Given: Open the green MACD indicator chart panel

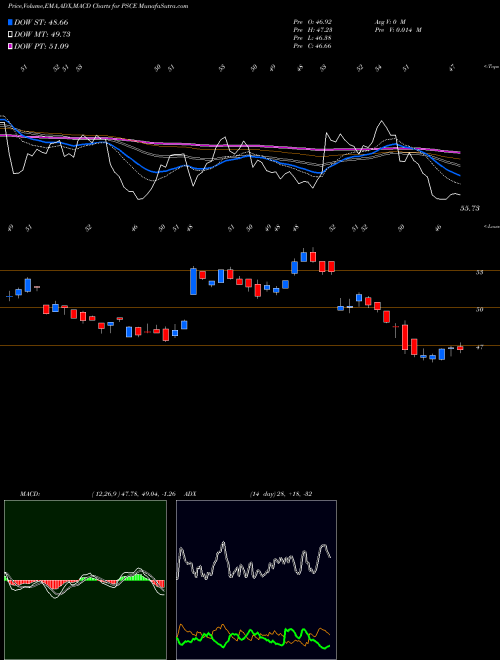Looking at the screenshot, I should pos(85,580).
